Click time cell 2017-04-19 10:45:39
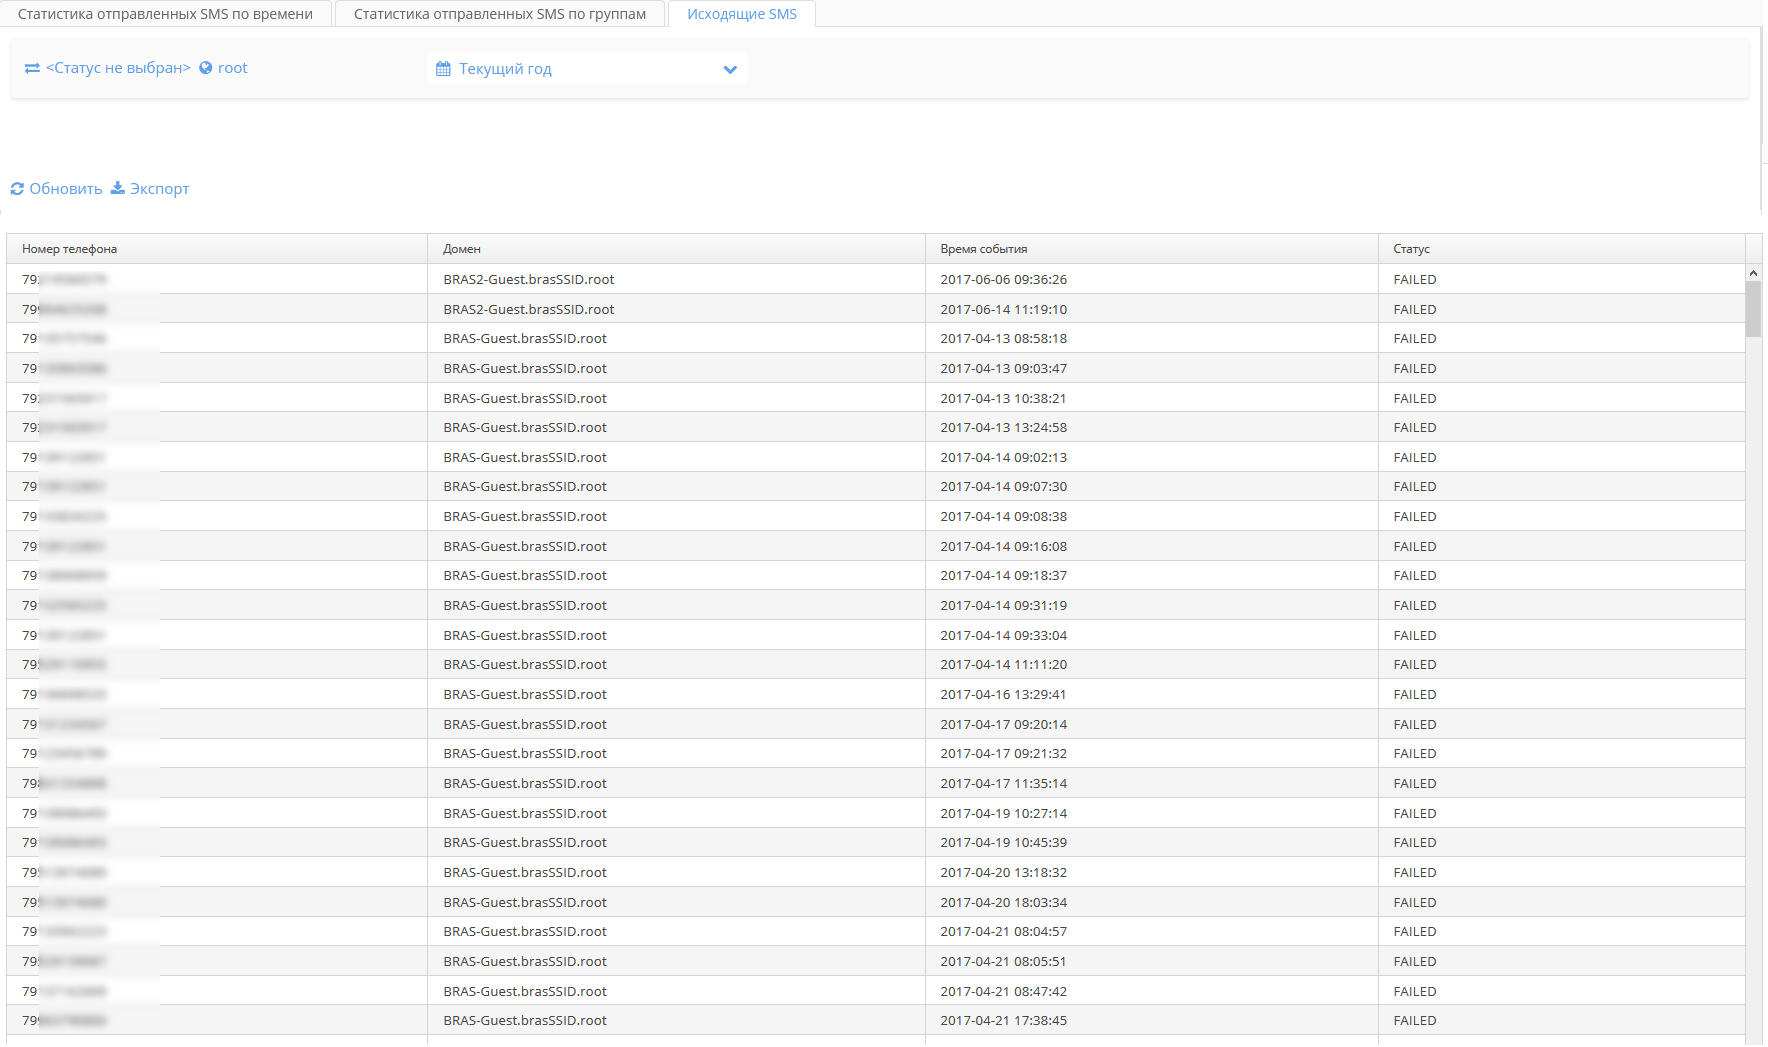1768x1047 pixels. click(1152, 842)
